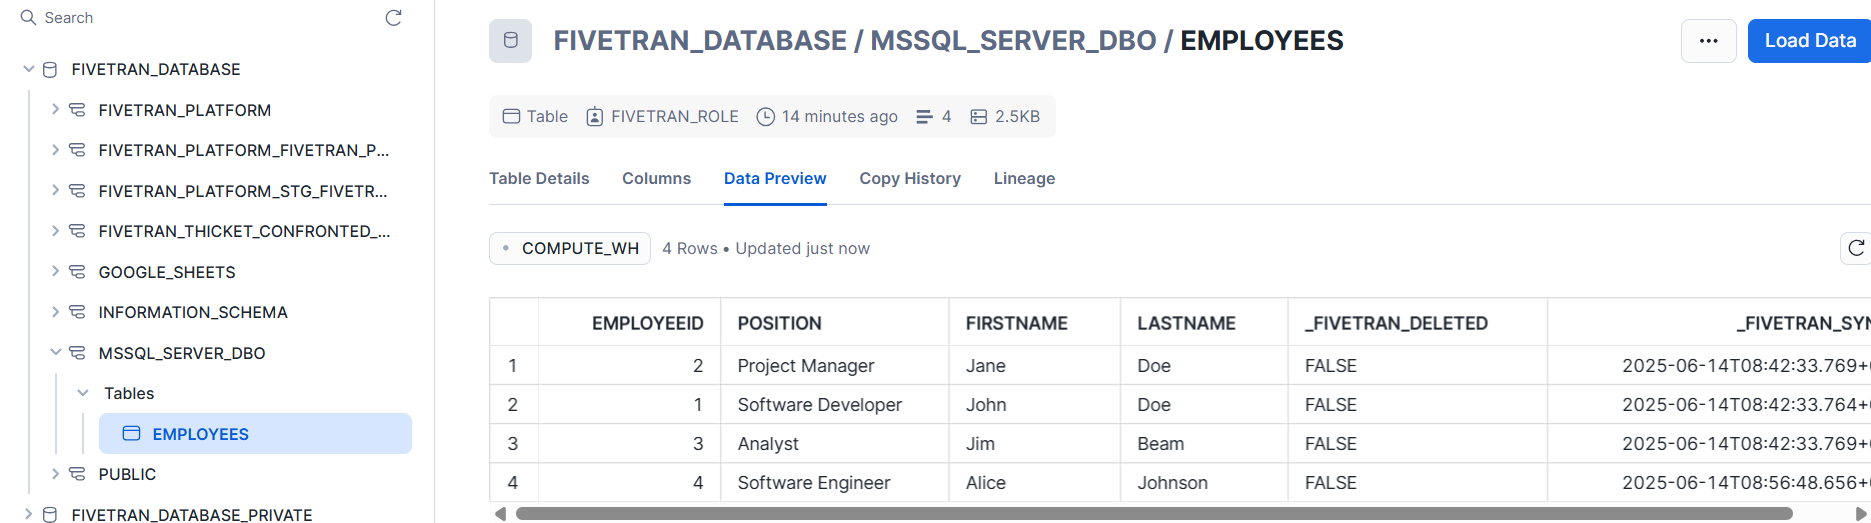Click the search magnifier icon
Viewport: 1871px width, 523px height.
point(28,18)
